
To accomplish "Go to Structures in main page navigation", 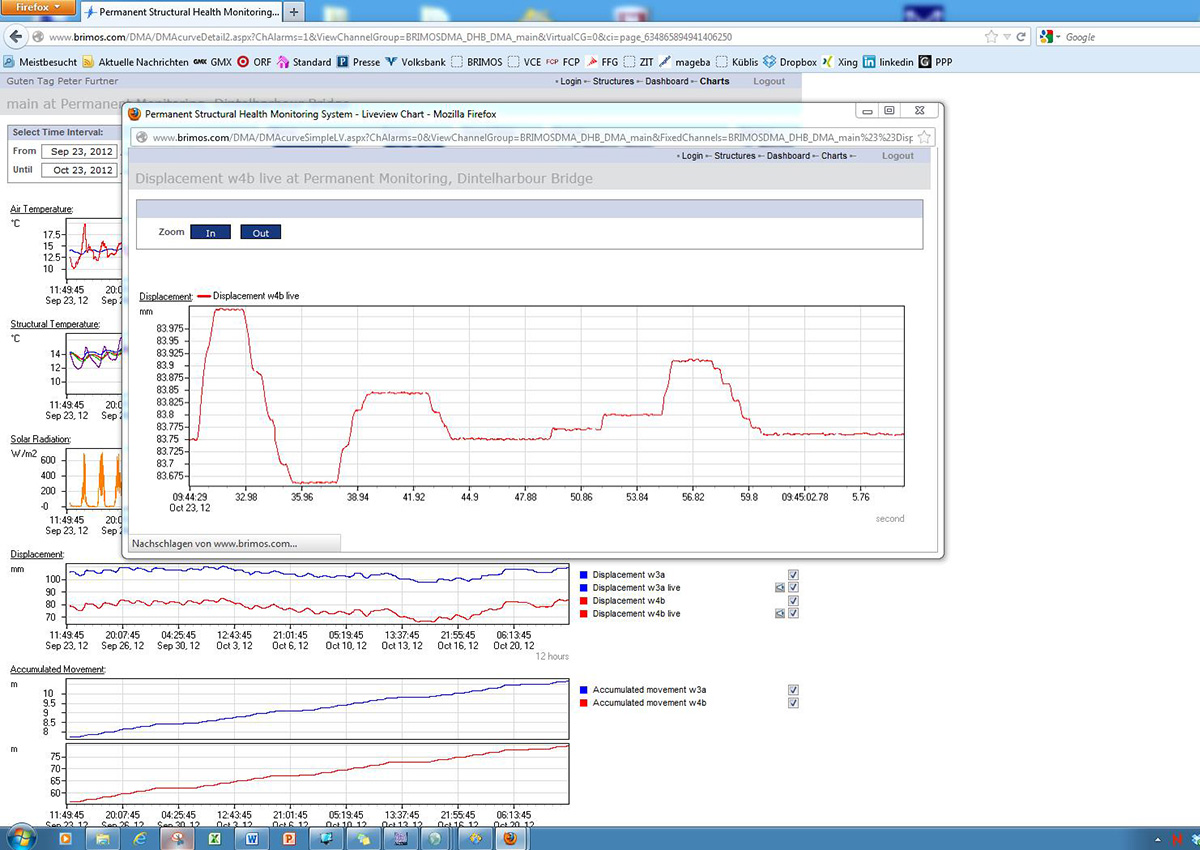I will coord(612,81).
